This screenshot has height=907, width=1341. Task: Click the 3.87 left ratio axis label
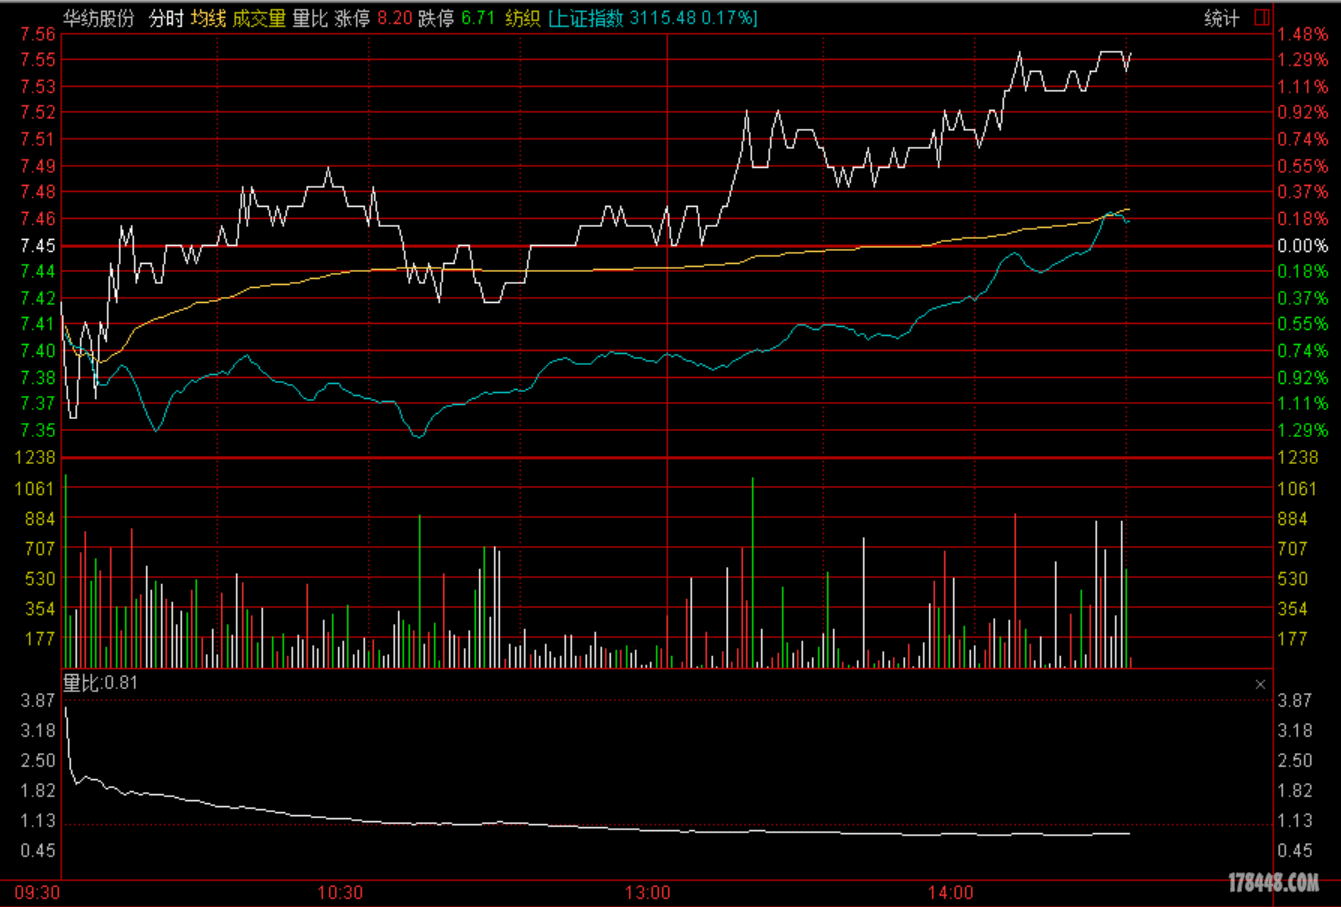point(38,701)
